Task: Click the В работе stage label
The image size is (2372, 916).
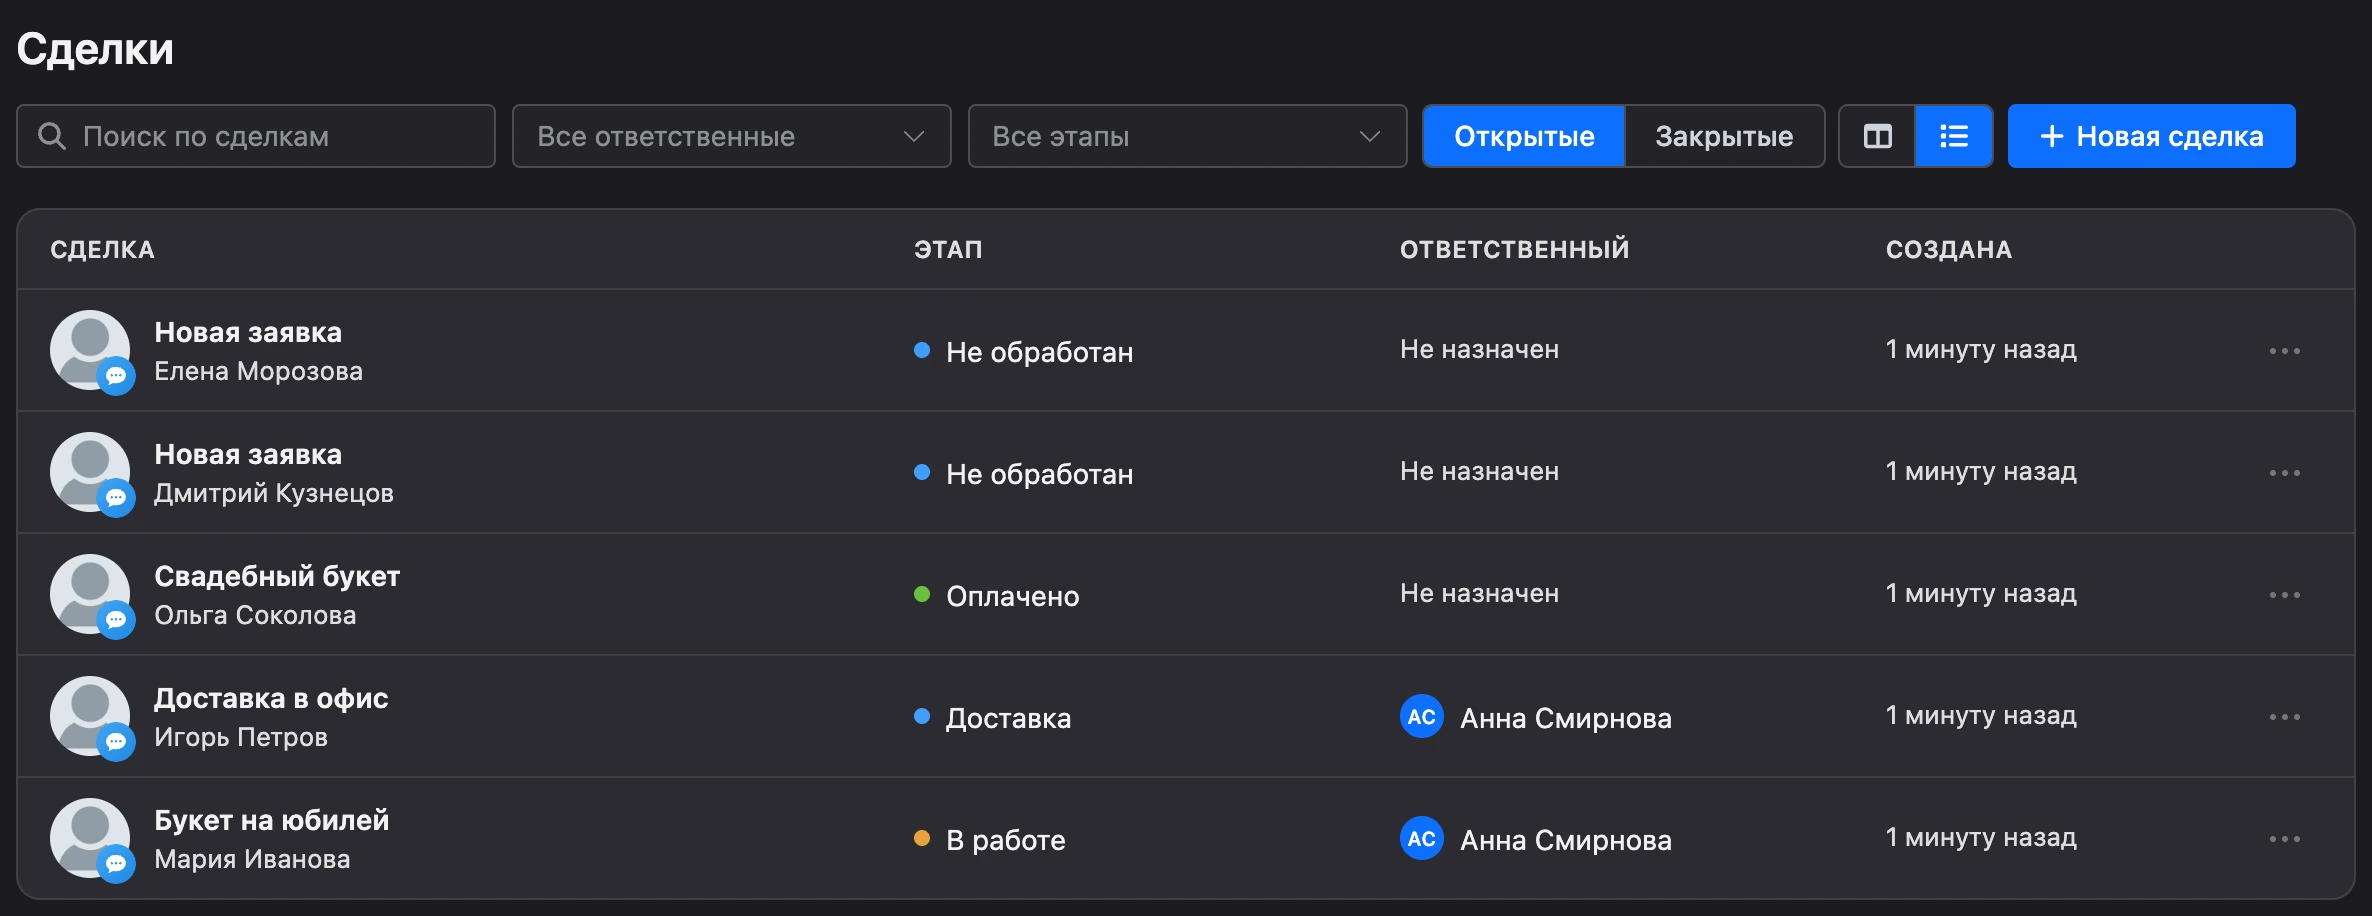Action: click(1006, 840)
